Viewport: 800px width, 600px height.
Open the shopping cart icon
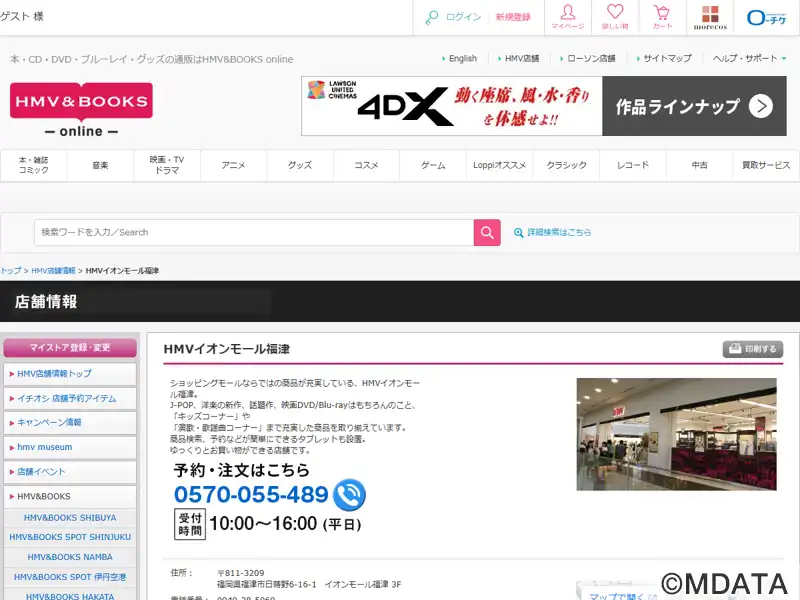click(662, 16)
